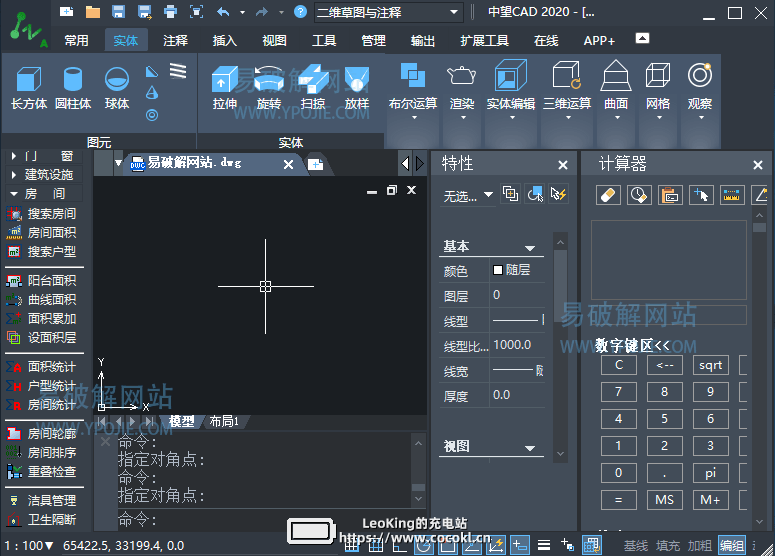Open the 无选... selection dropdown
This screenshot has height=556, width=775.
pos(469,196)
